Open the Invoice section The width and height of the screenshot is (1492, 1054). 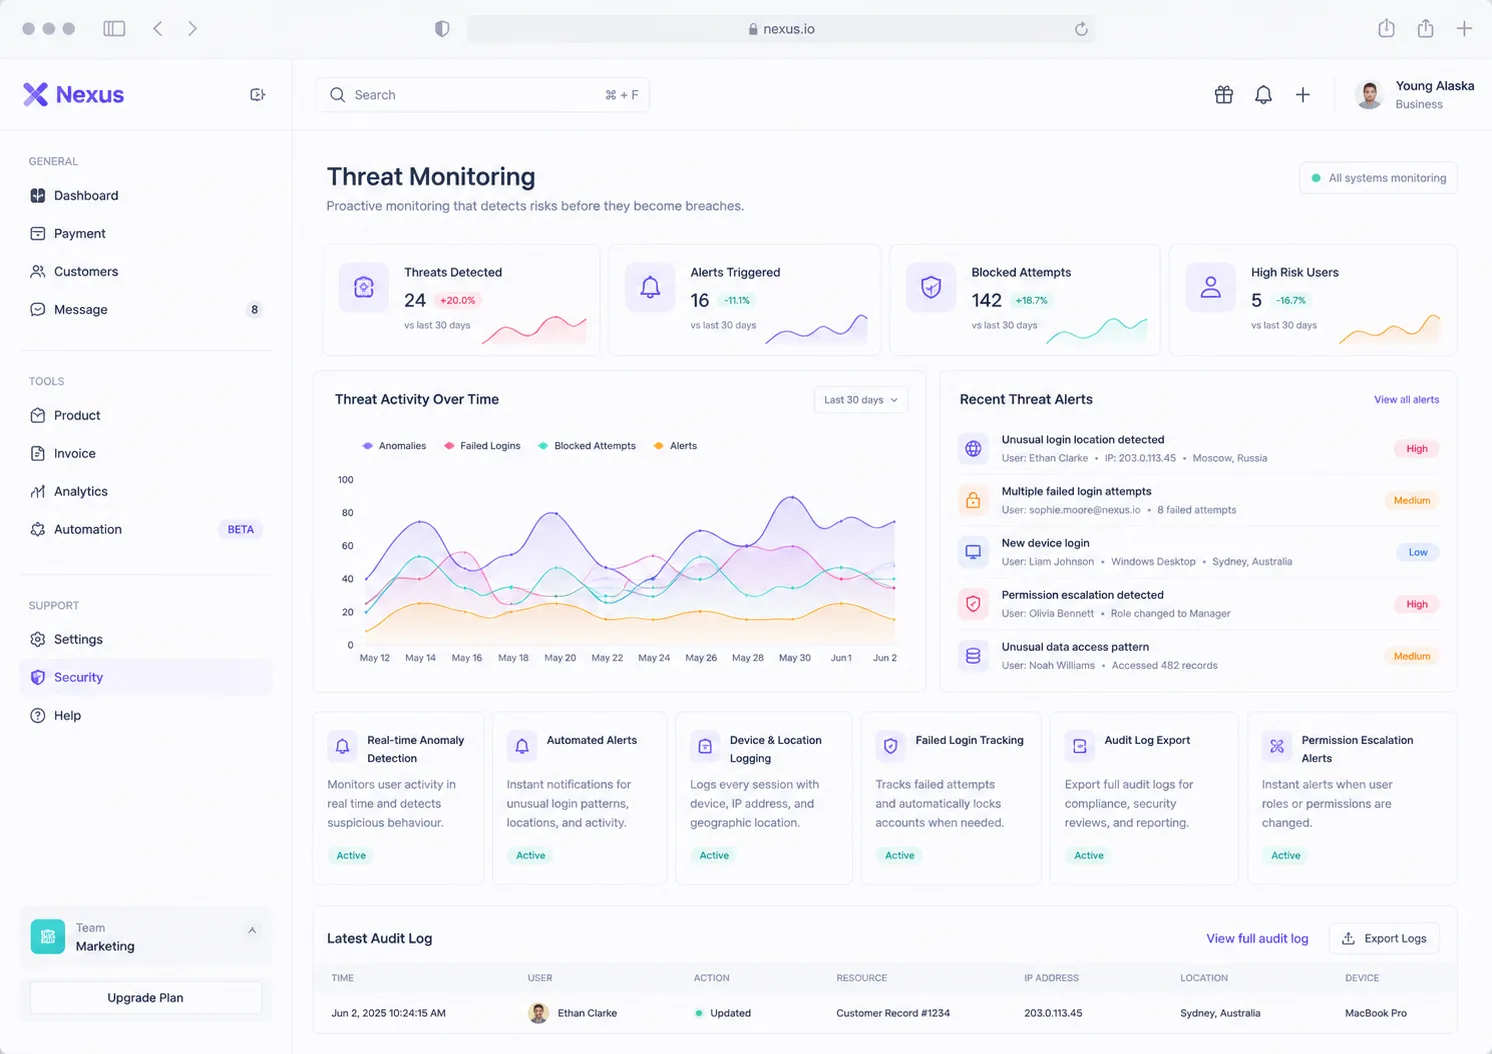tap(146, 453)
